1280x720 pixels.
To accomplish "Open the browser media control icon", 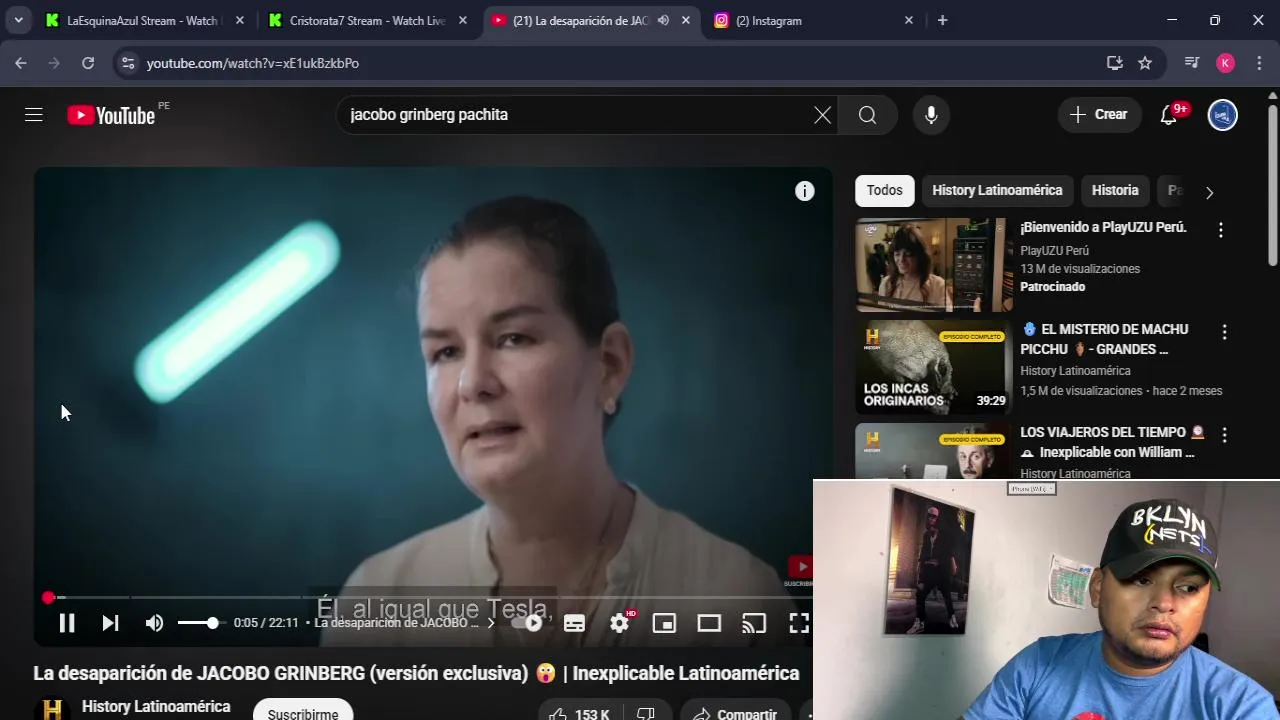I will [x=1192, y=63].
